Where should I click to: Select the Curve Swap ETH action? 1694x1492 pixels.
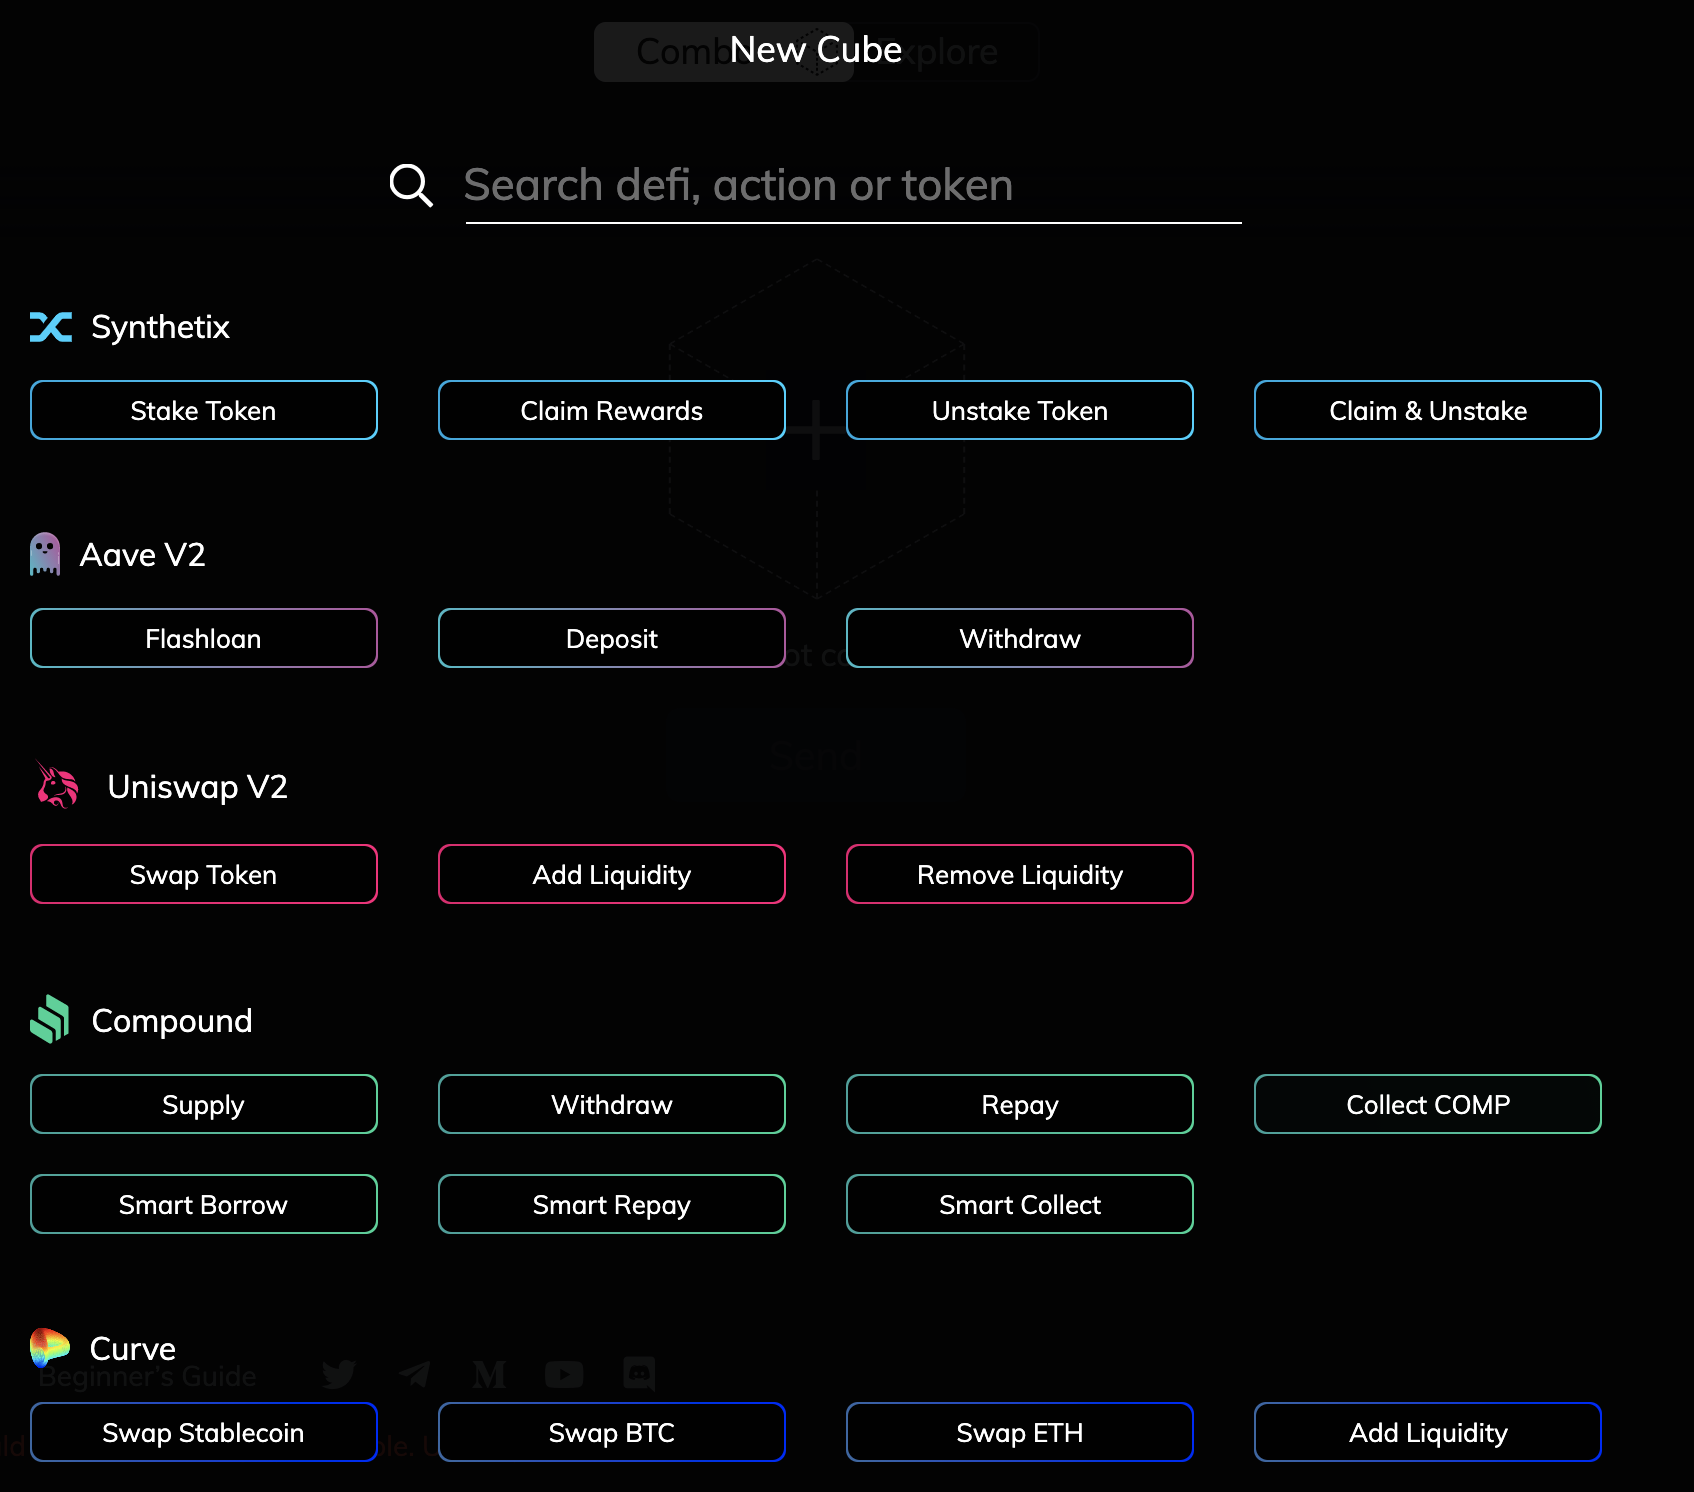click(x=1019, y=1432)
